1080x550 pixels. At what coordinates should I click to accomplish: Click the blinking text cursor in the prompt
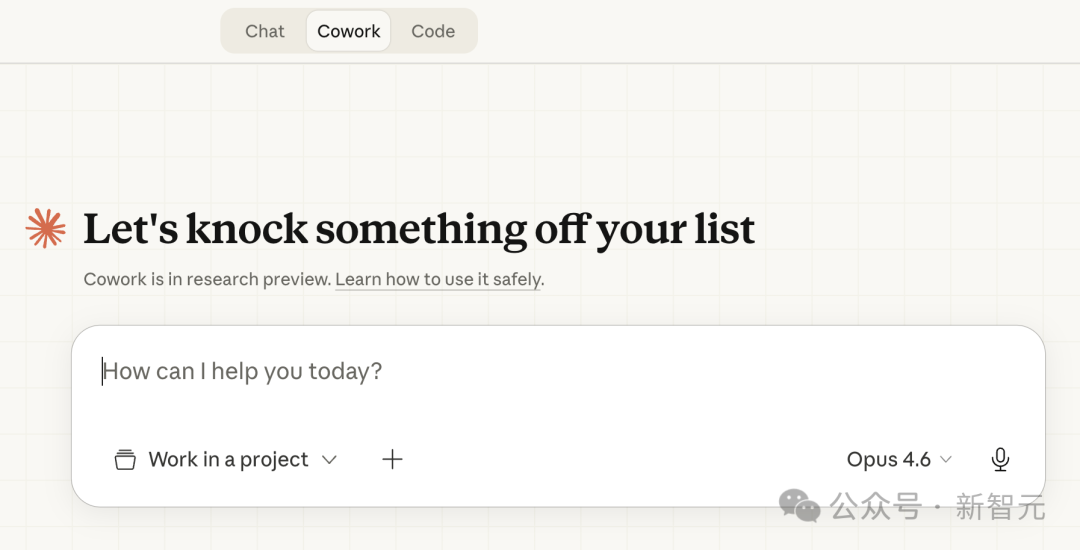[x=102, y=372]
